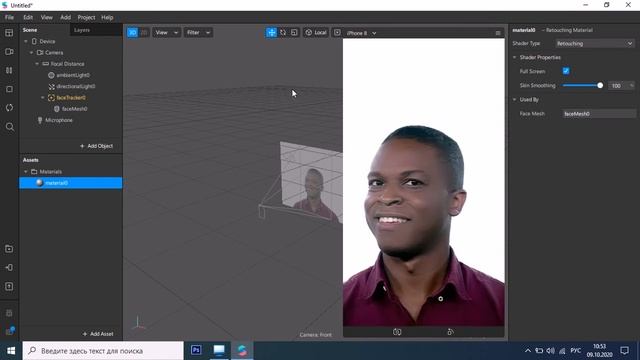Collapse the faceTracker0 node
The image size is (640, 360).
pyautogui.click(x=43, y=98)
